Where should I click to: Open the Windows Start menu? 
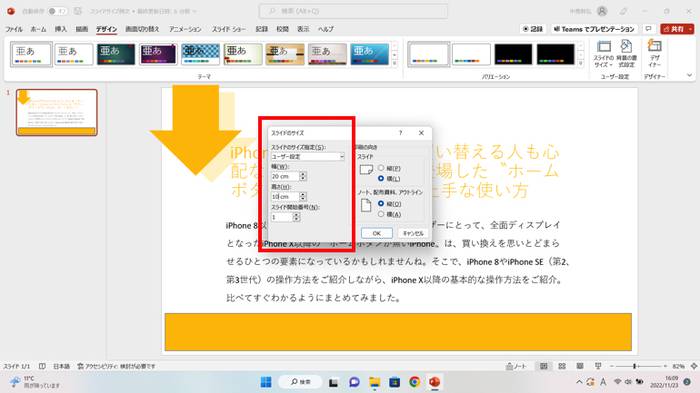266,382
